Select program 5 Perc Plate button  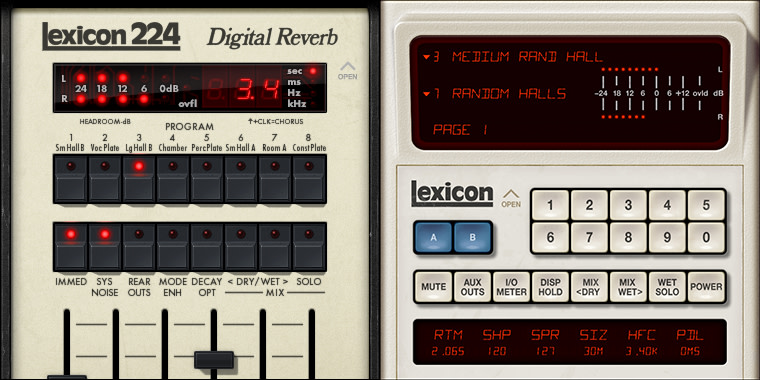(206, 179)
